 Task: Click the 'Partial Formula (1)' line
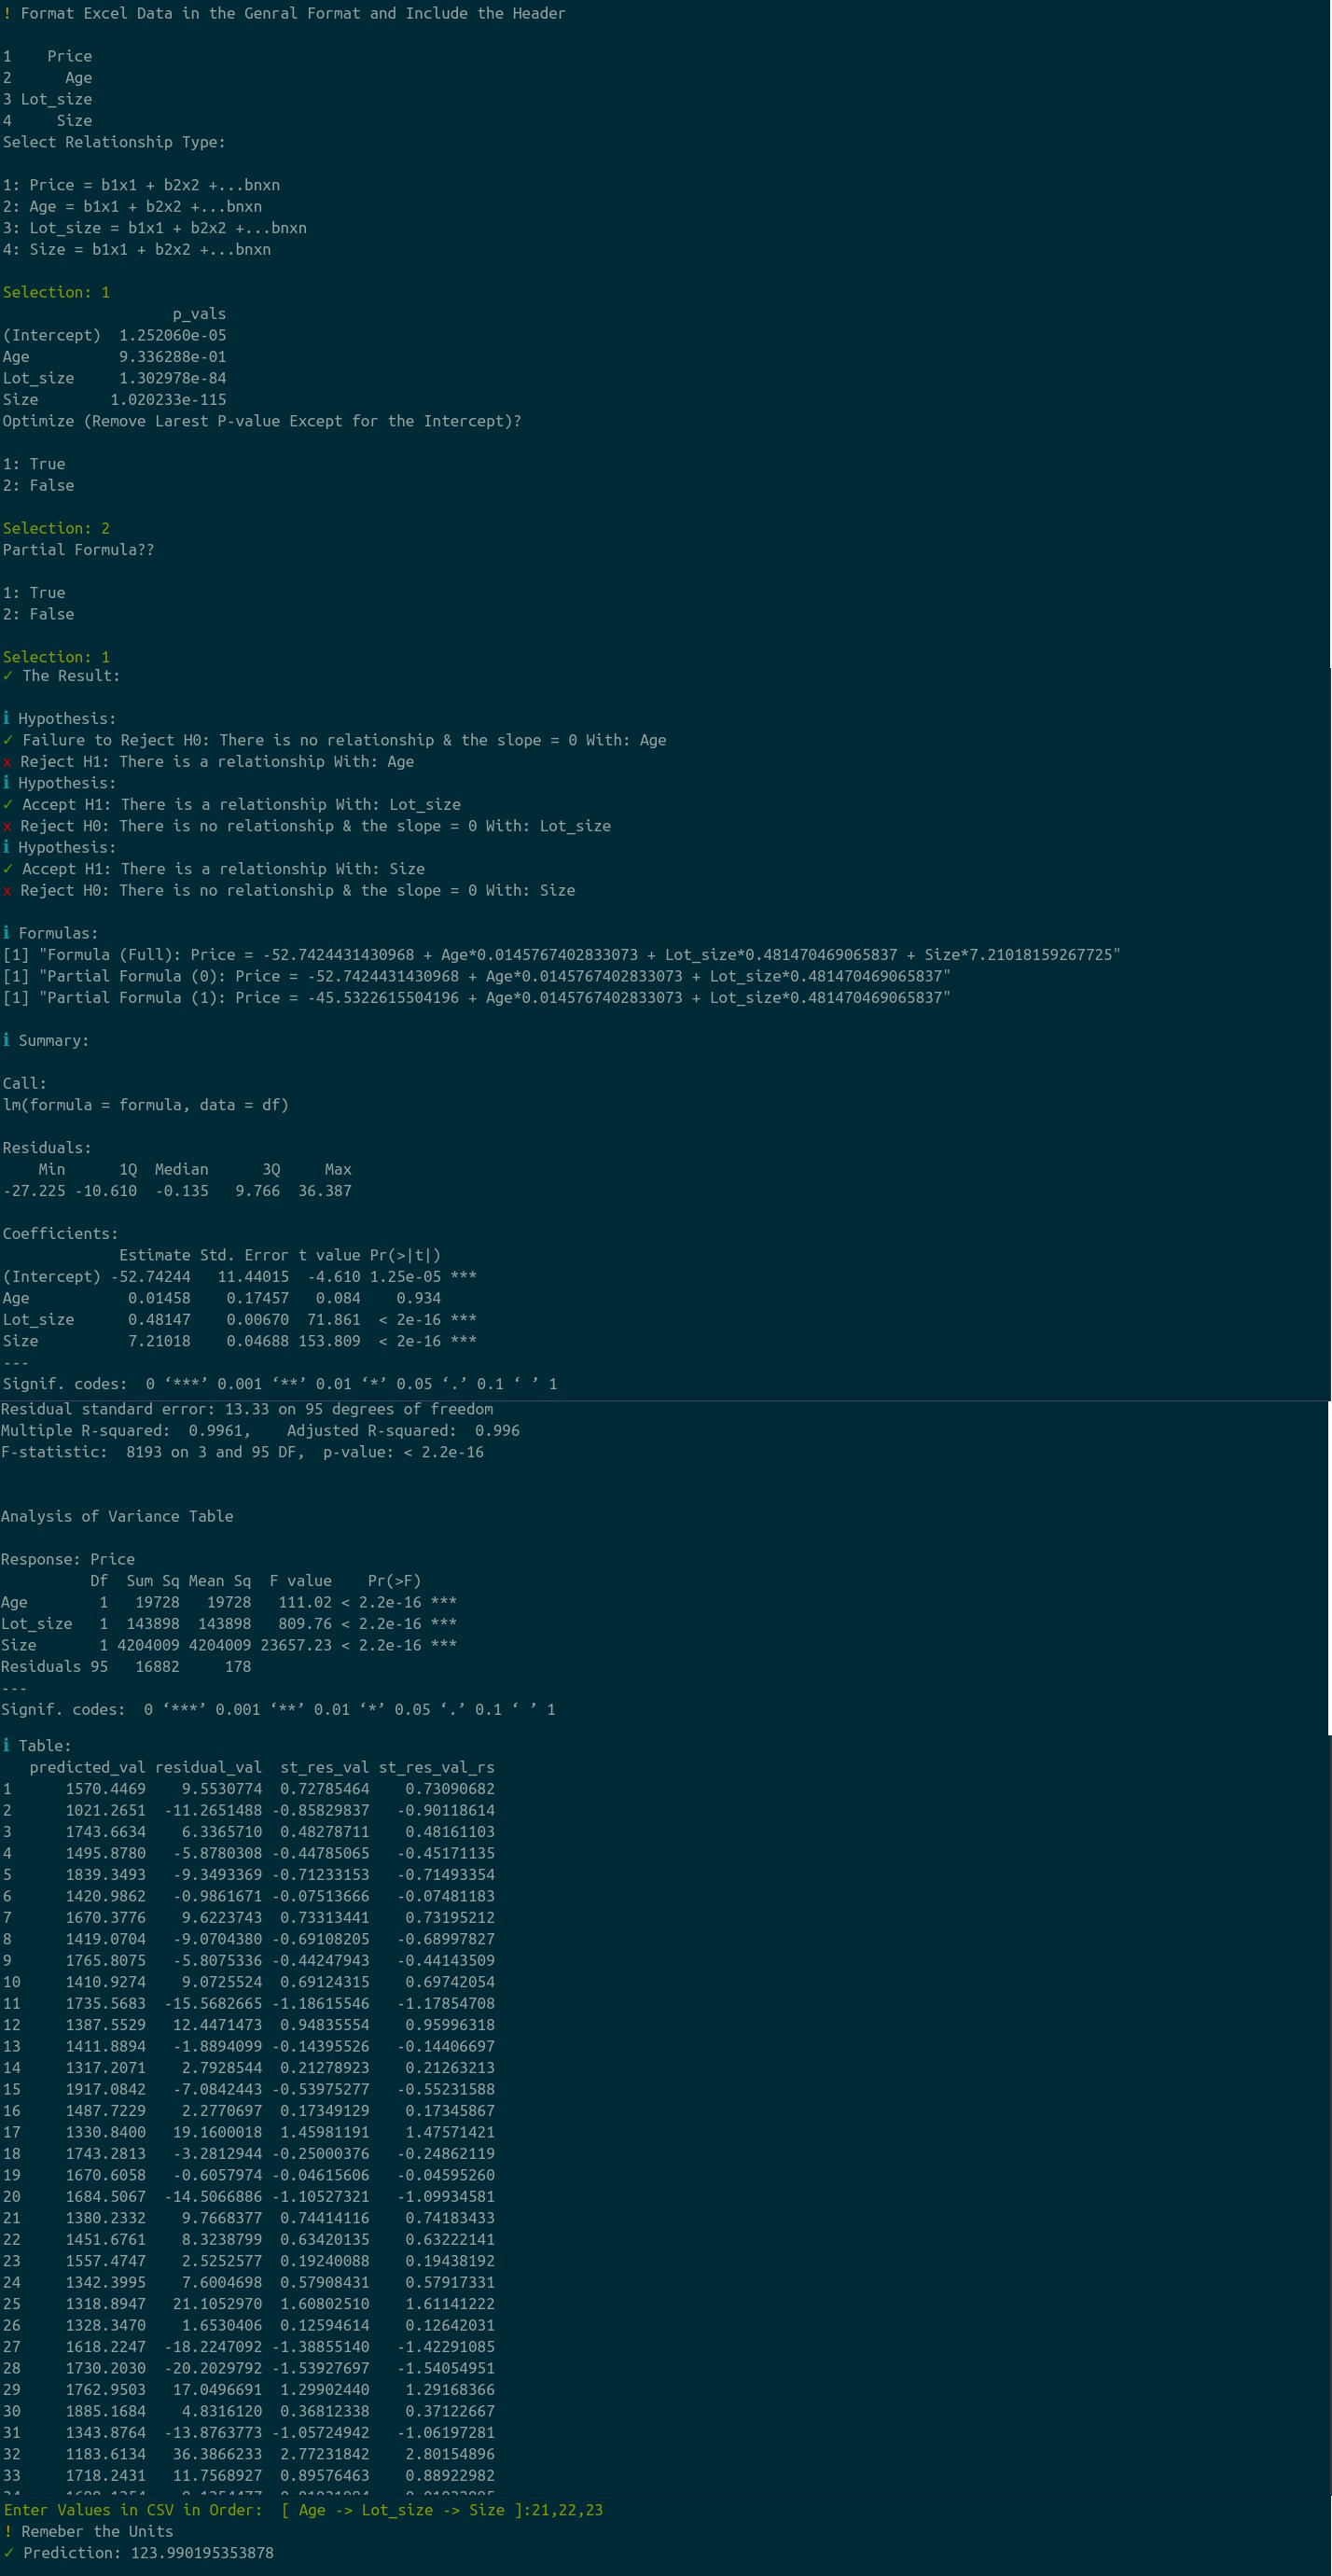pos(476,998)
